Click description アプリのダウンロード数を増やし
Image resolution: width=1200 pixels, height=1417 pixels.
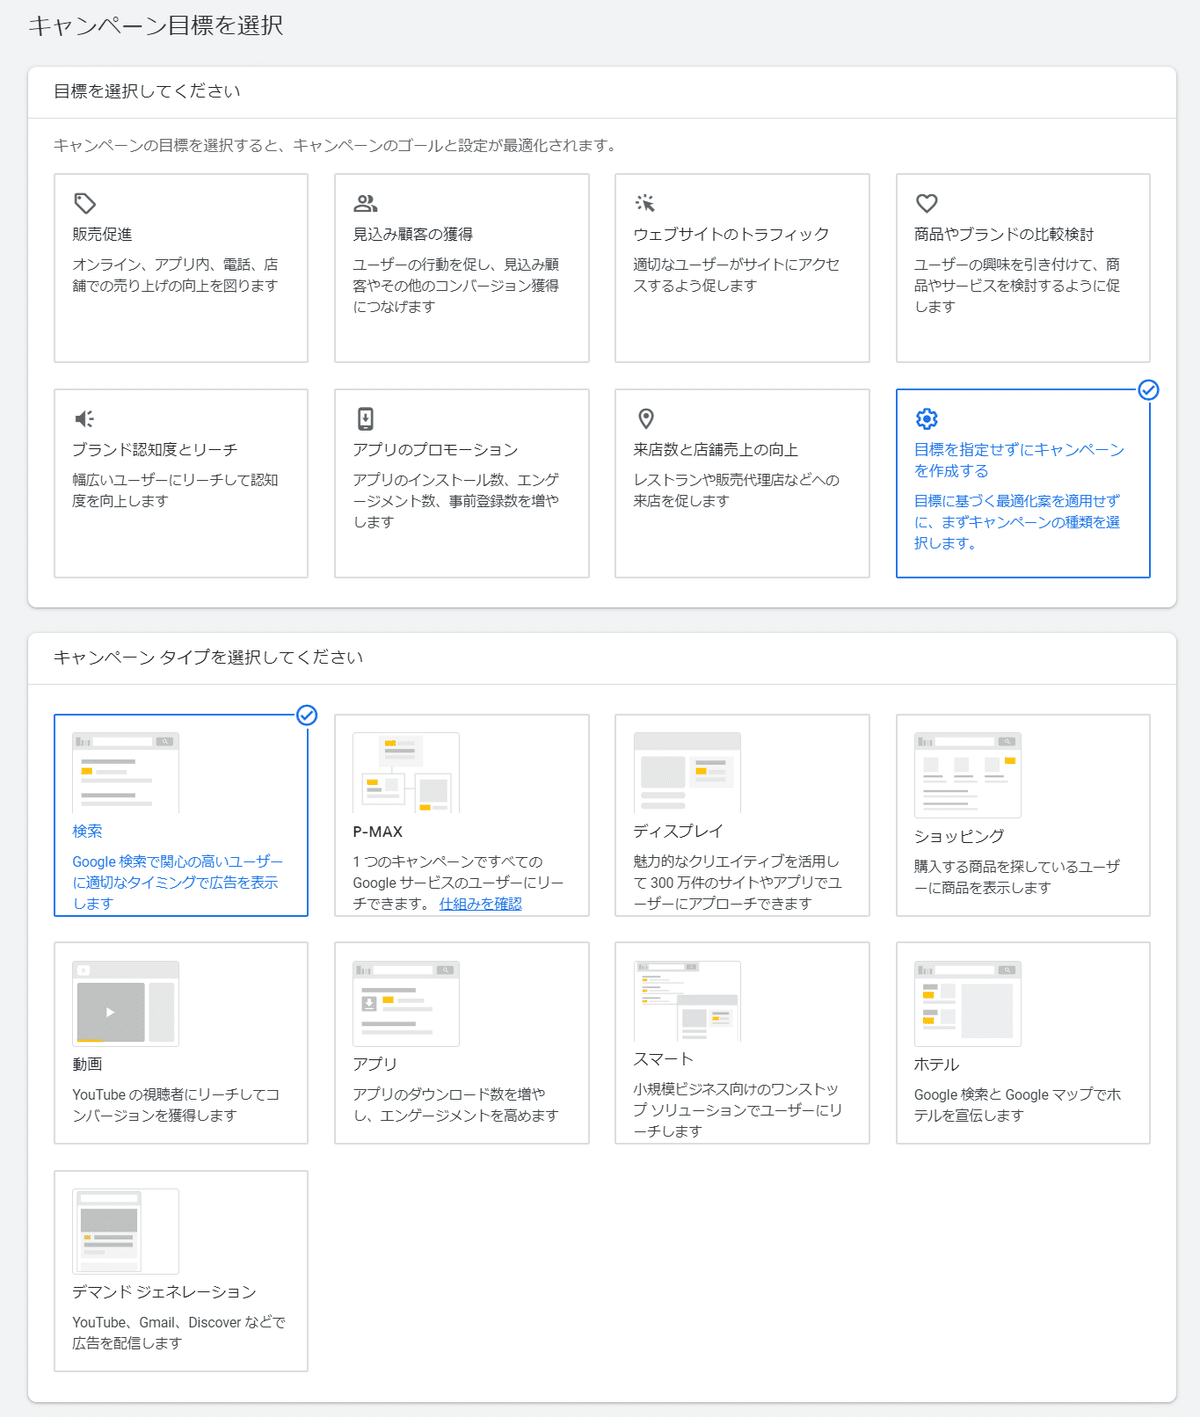click(456, 1105)
